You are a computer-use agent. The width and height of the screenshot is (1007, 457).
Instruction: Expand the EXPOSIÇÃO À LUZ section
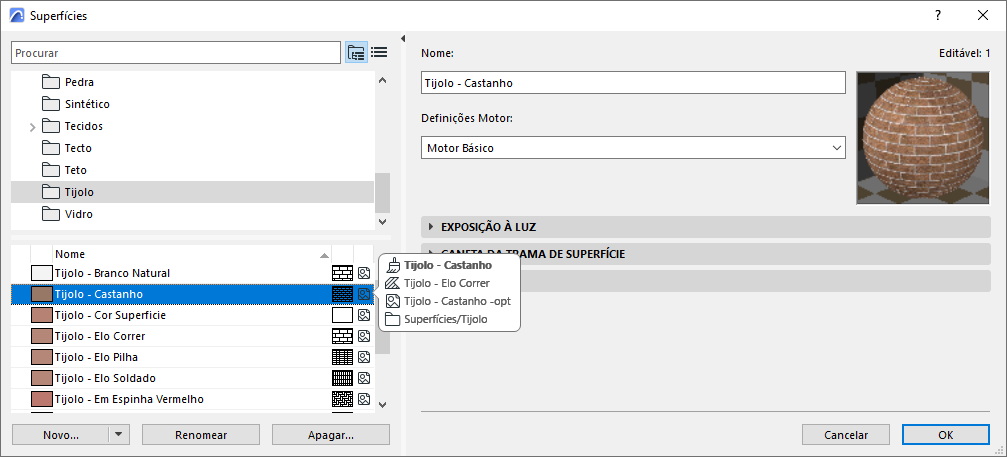coord(431,227)
